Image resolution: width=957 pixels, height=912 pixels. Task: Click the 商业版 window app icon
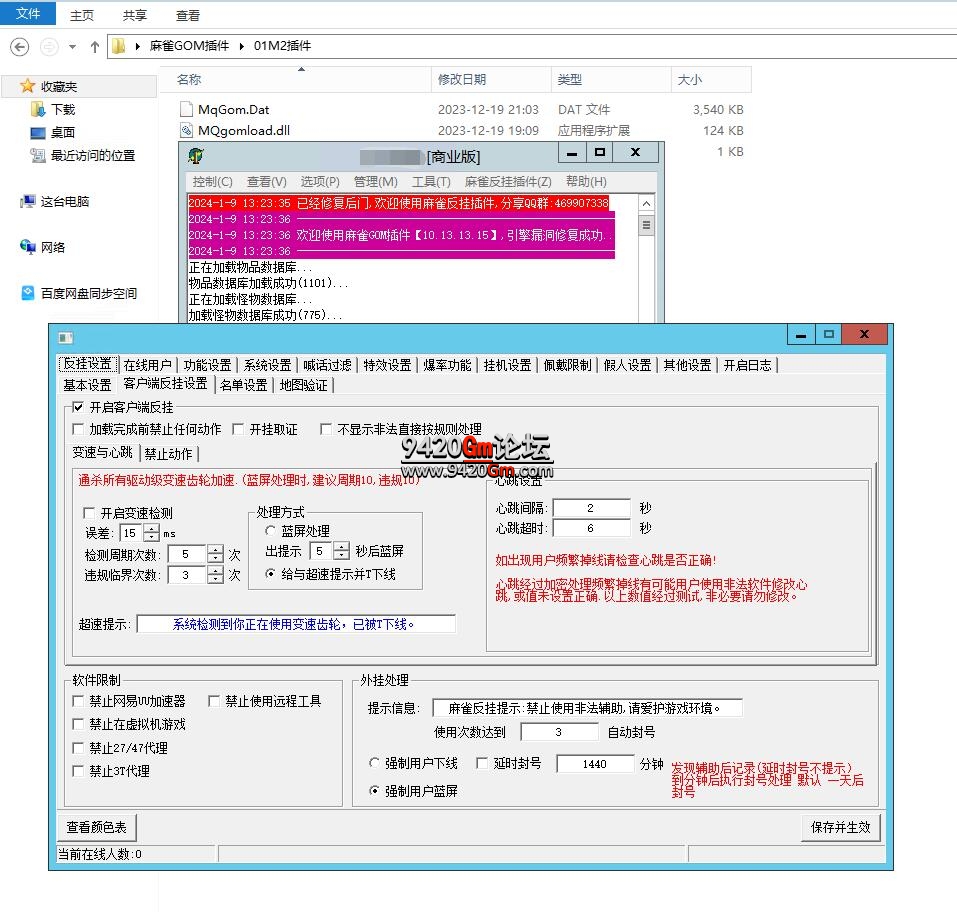[x=196, y=156]
